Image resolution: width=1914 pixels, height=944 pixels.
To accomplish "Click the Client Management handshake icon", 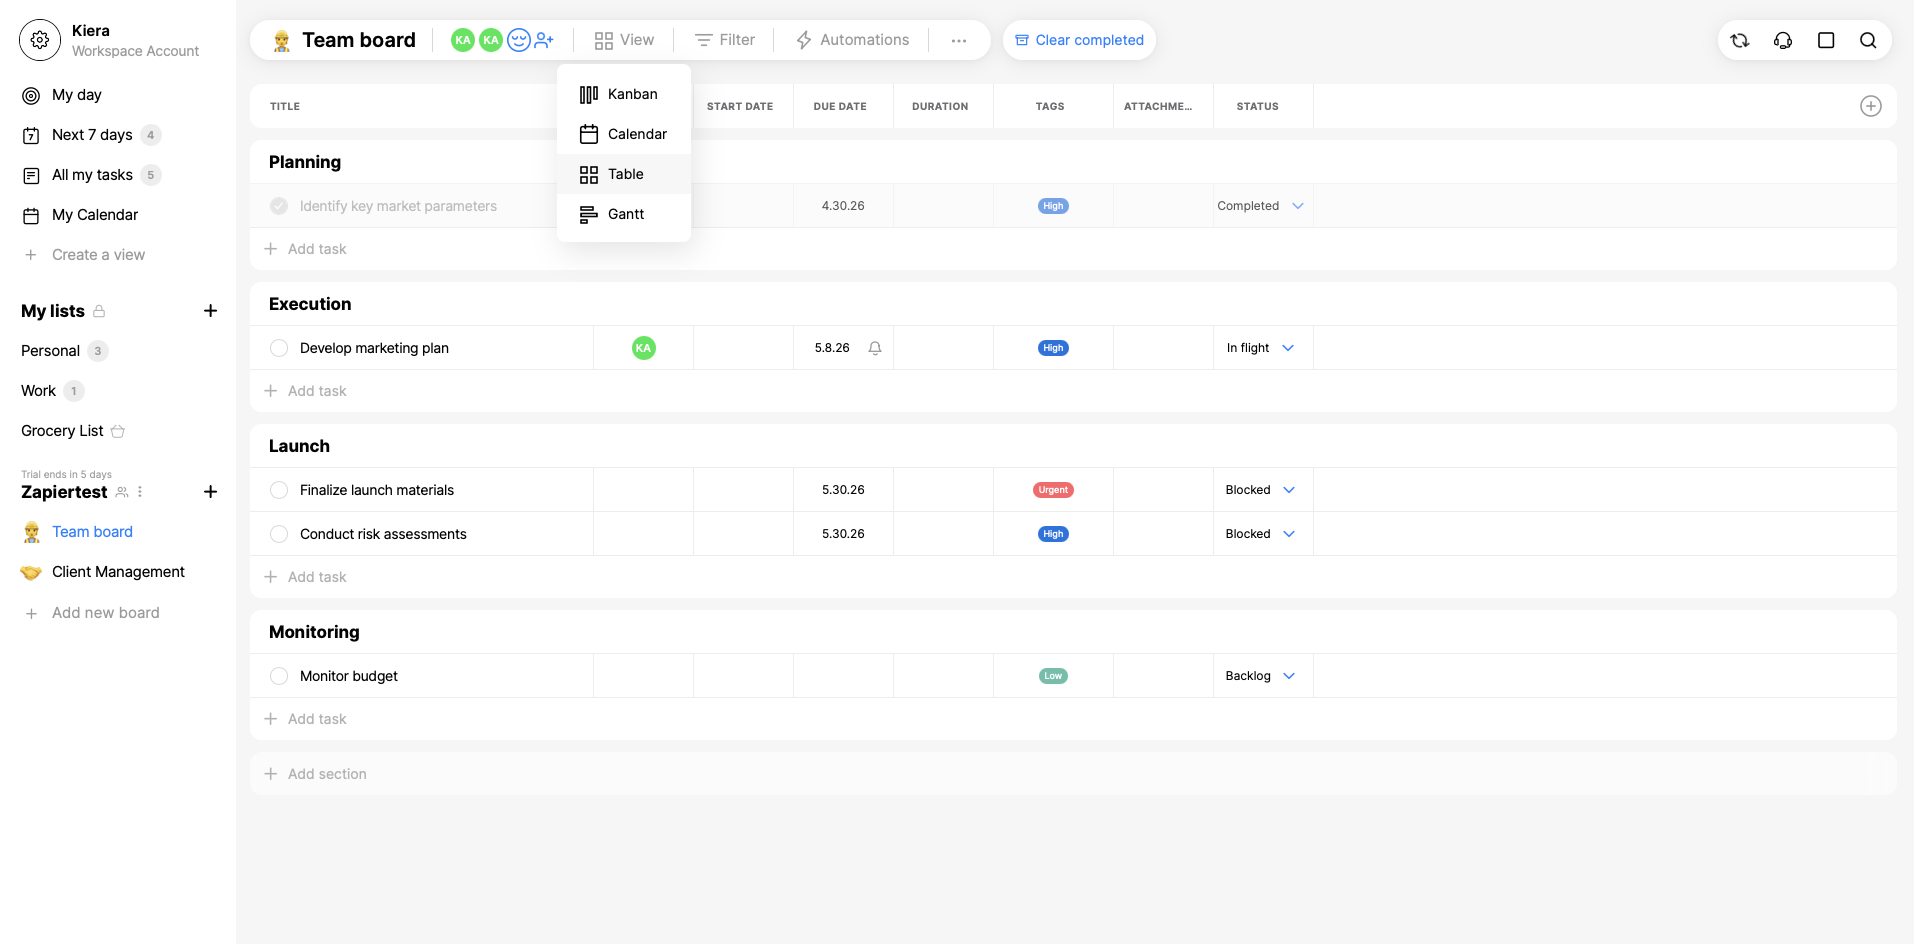I will [x=32, y=572].
